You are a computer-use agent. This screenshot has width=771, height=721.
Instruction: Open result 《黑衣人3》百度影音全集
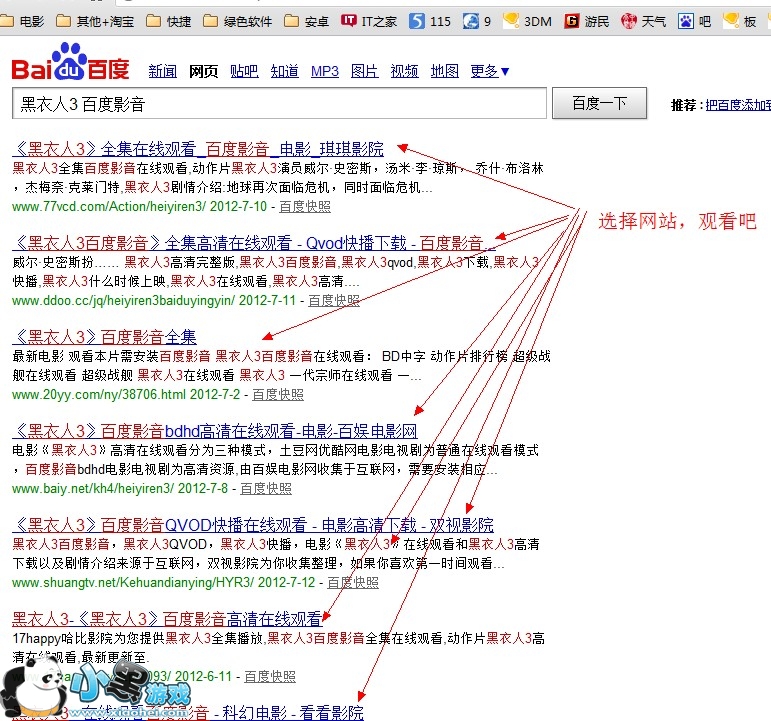pyautogui.click(x=104, y=337)
